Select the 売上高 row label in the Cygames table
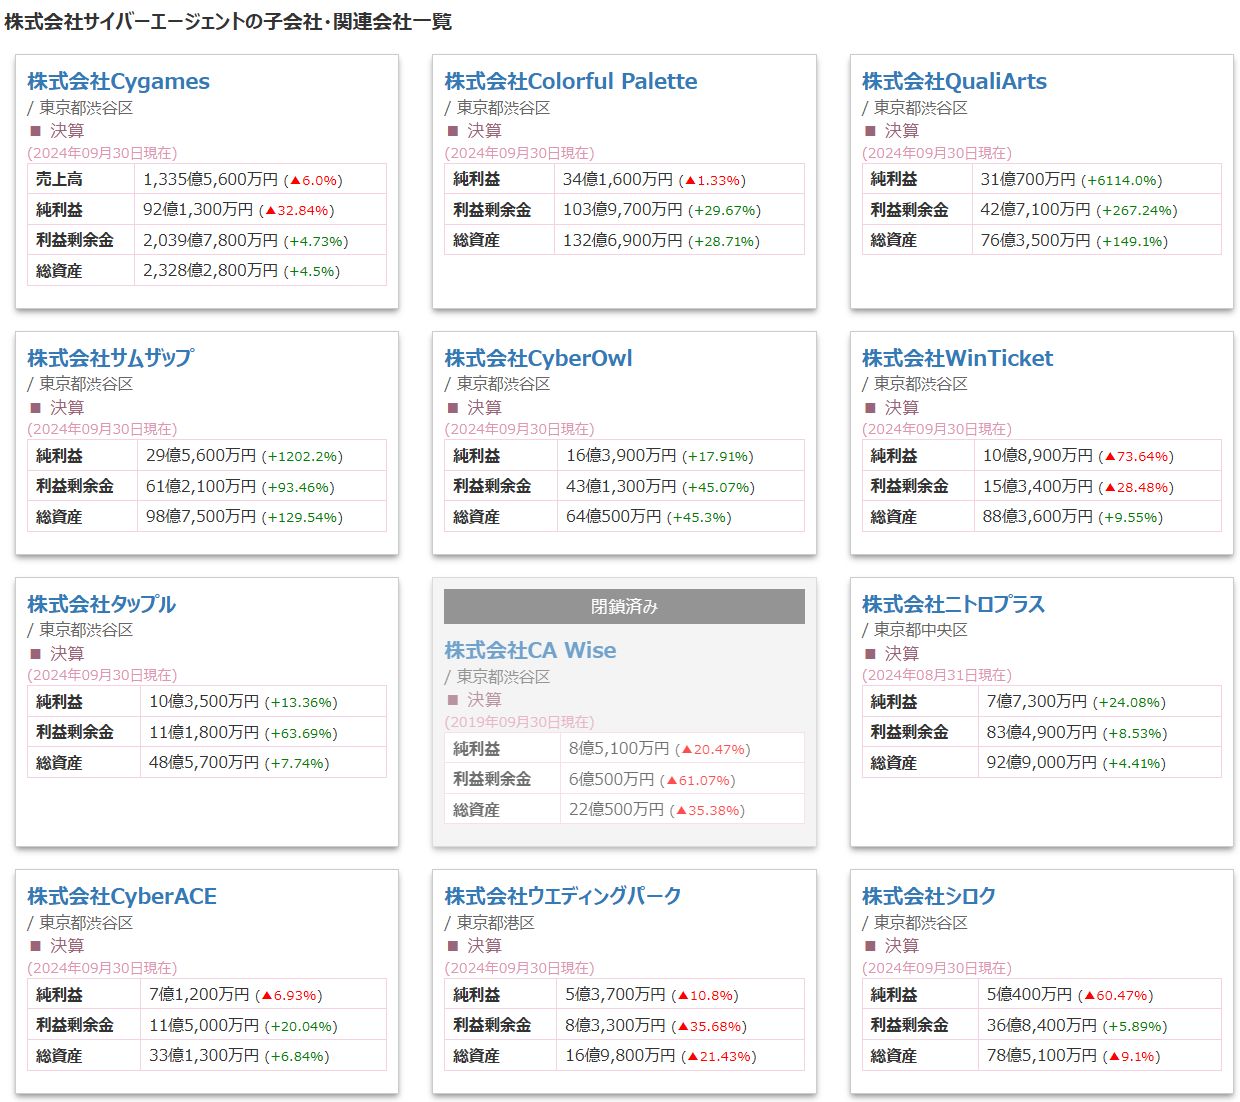The height and width of the screenshot is (1102, 1240). click(59, 179)
